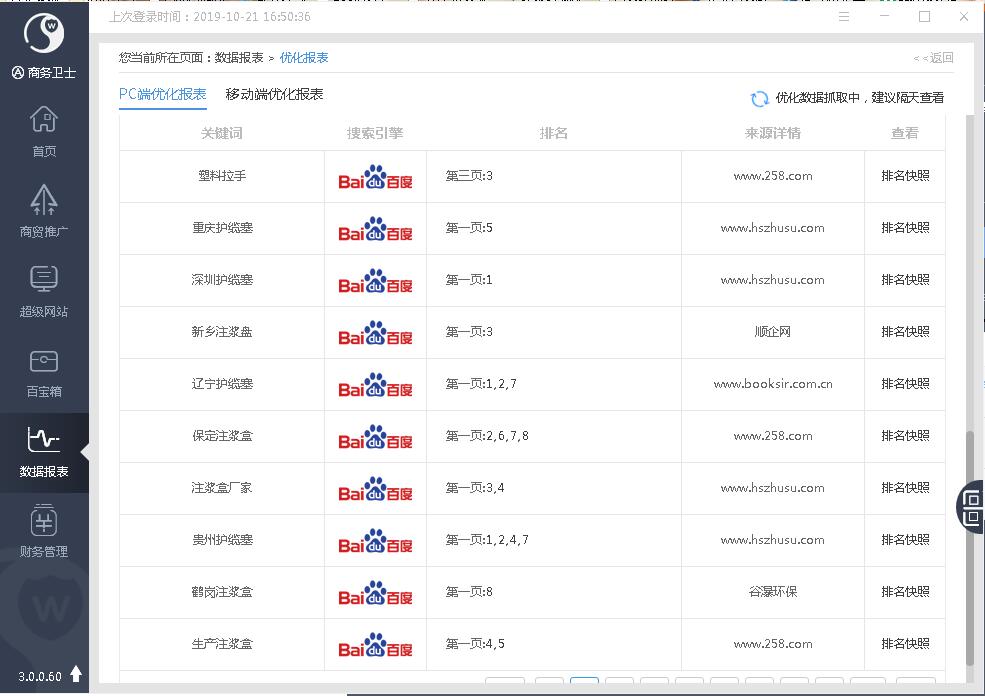
Task: Open the QR code icon on right edge
Action: [971, 506]
